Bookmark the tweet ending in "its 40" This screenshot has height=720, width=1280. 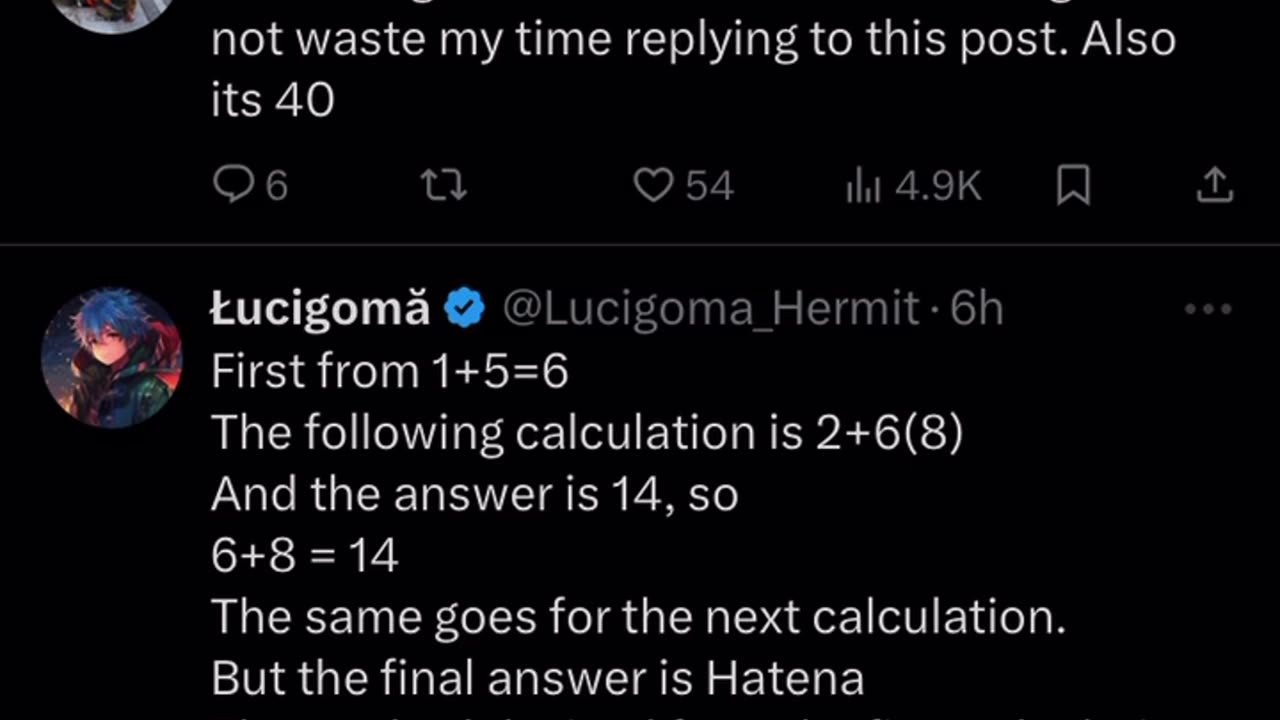[1073, 186]
